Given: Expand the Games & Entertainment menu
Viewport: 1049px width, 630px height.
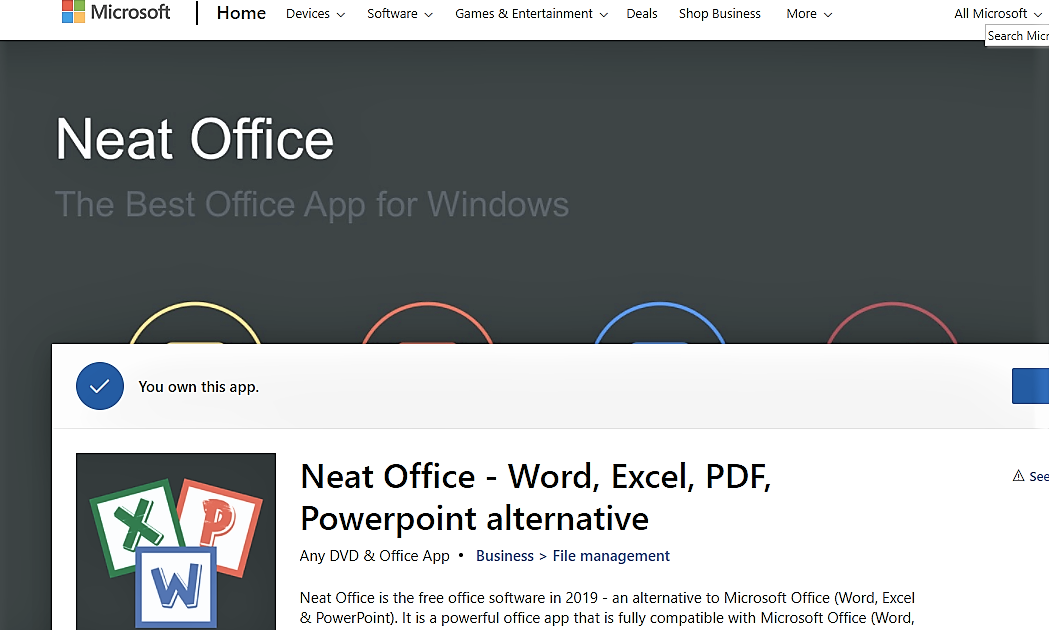Looking at the screenshot, I should point(531,14).
